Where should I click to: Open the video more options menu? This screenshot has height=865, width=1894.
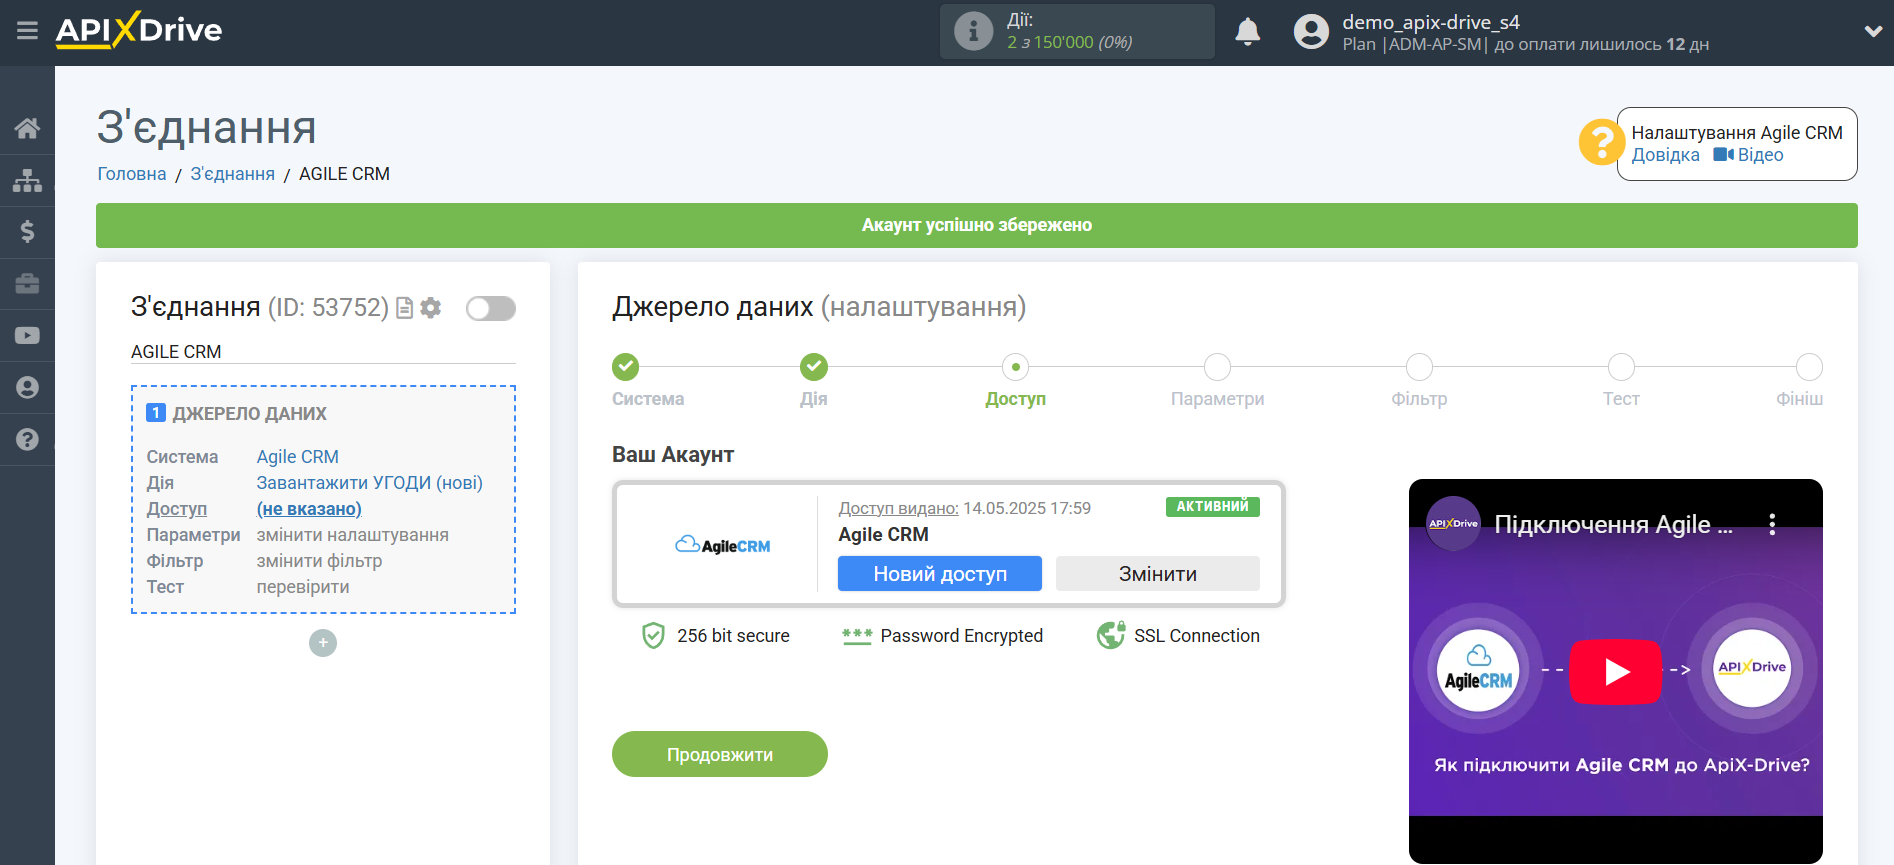[x=1772, y=525]
